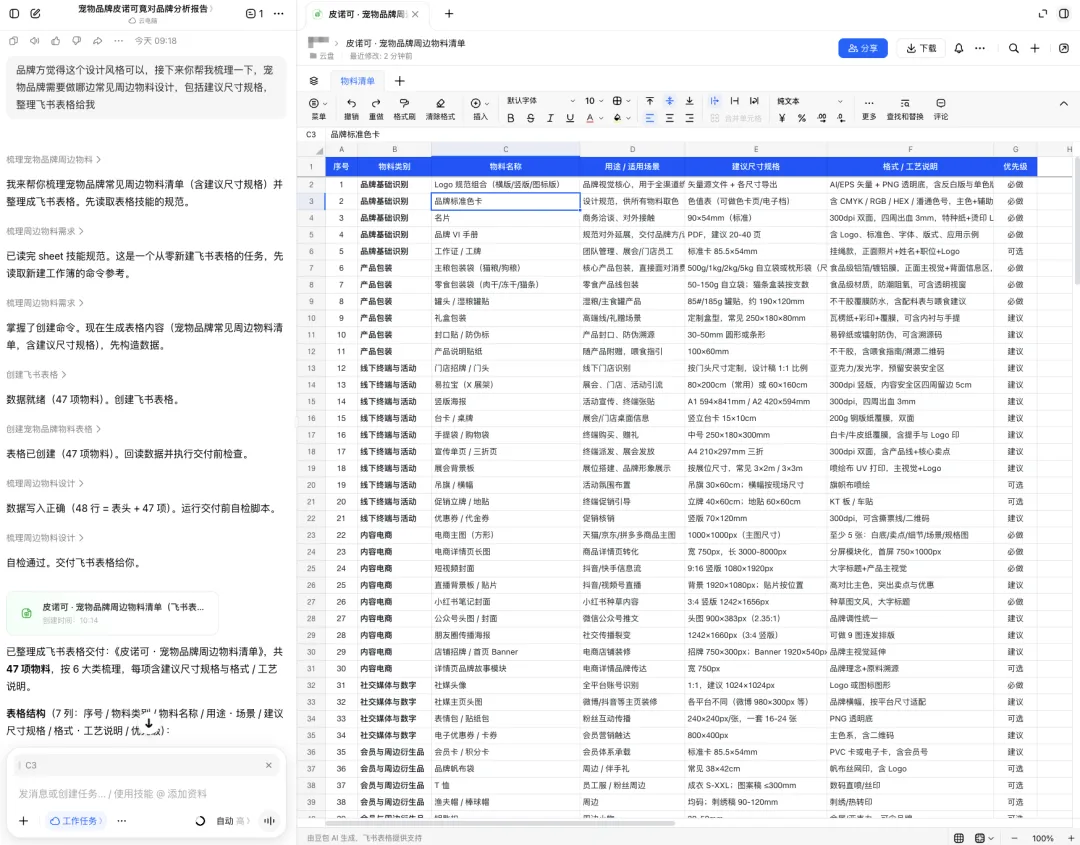Toggle underline formatting

point(570,118)
